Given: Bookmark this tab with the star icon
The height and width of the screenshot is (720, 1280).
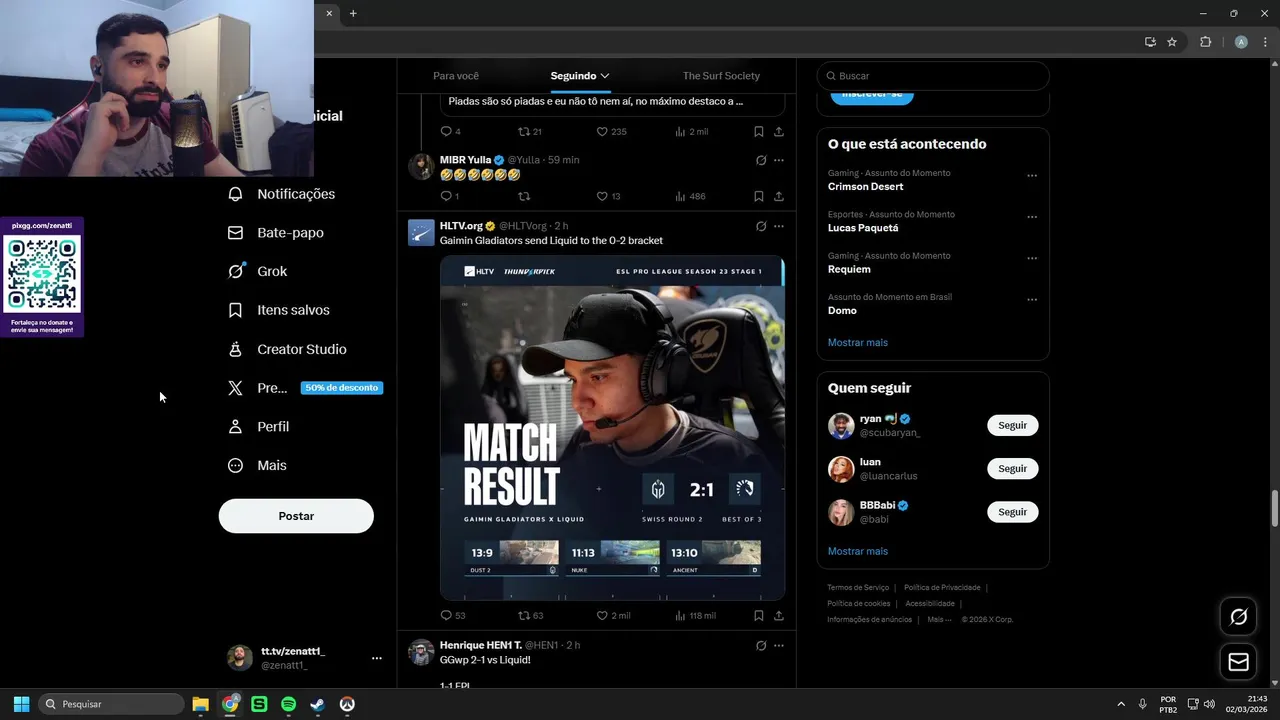Looking at the screenshot, I should tap(1172, 42).
